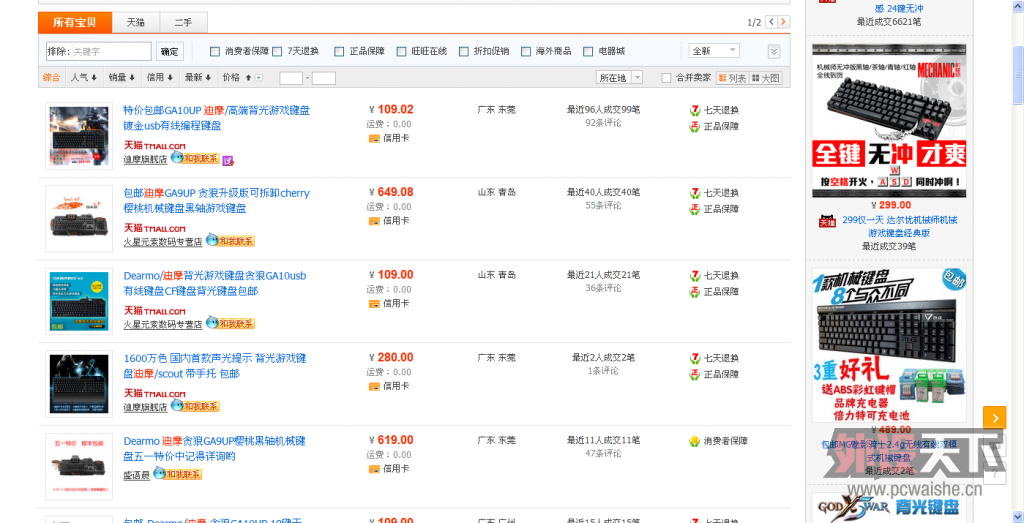Click the 确定 exclude button
The width and height of the screenshot is (1024, 523).
point(170,51)
